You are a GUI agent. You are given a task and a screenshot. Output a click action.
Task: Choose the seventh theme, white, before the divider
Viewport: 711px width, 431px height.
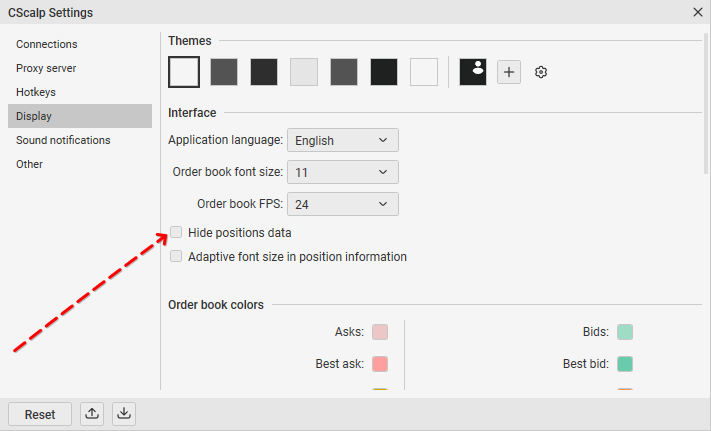(424, 72)
